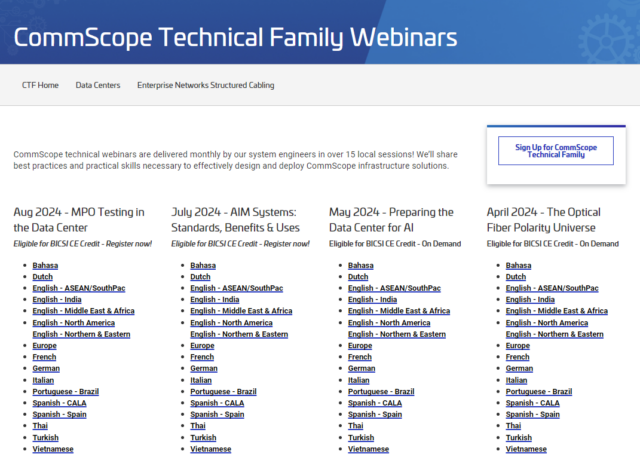Screen dimensions: 640x463
Task: Open French link under May 2024
Action: pos(360,357)
